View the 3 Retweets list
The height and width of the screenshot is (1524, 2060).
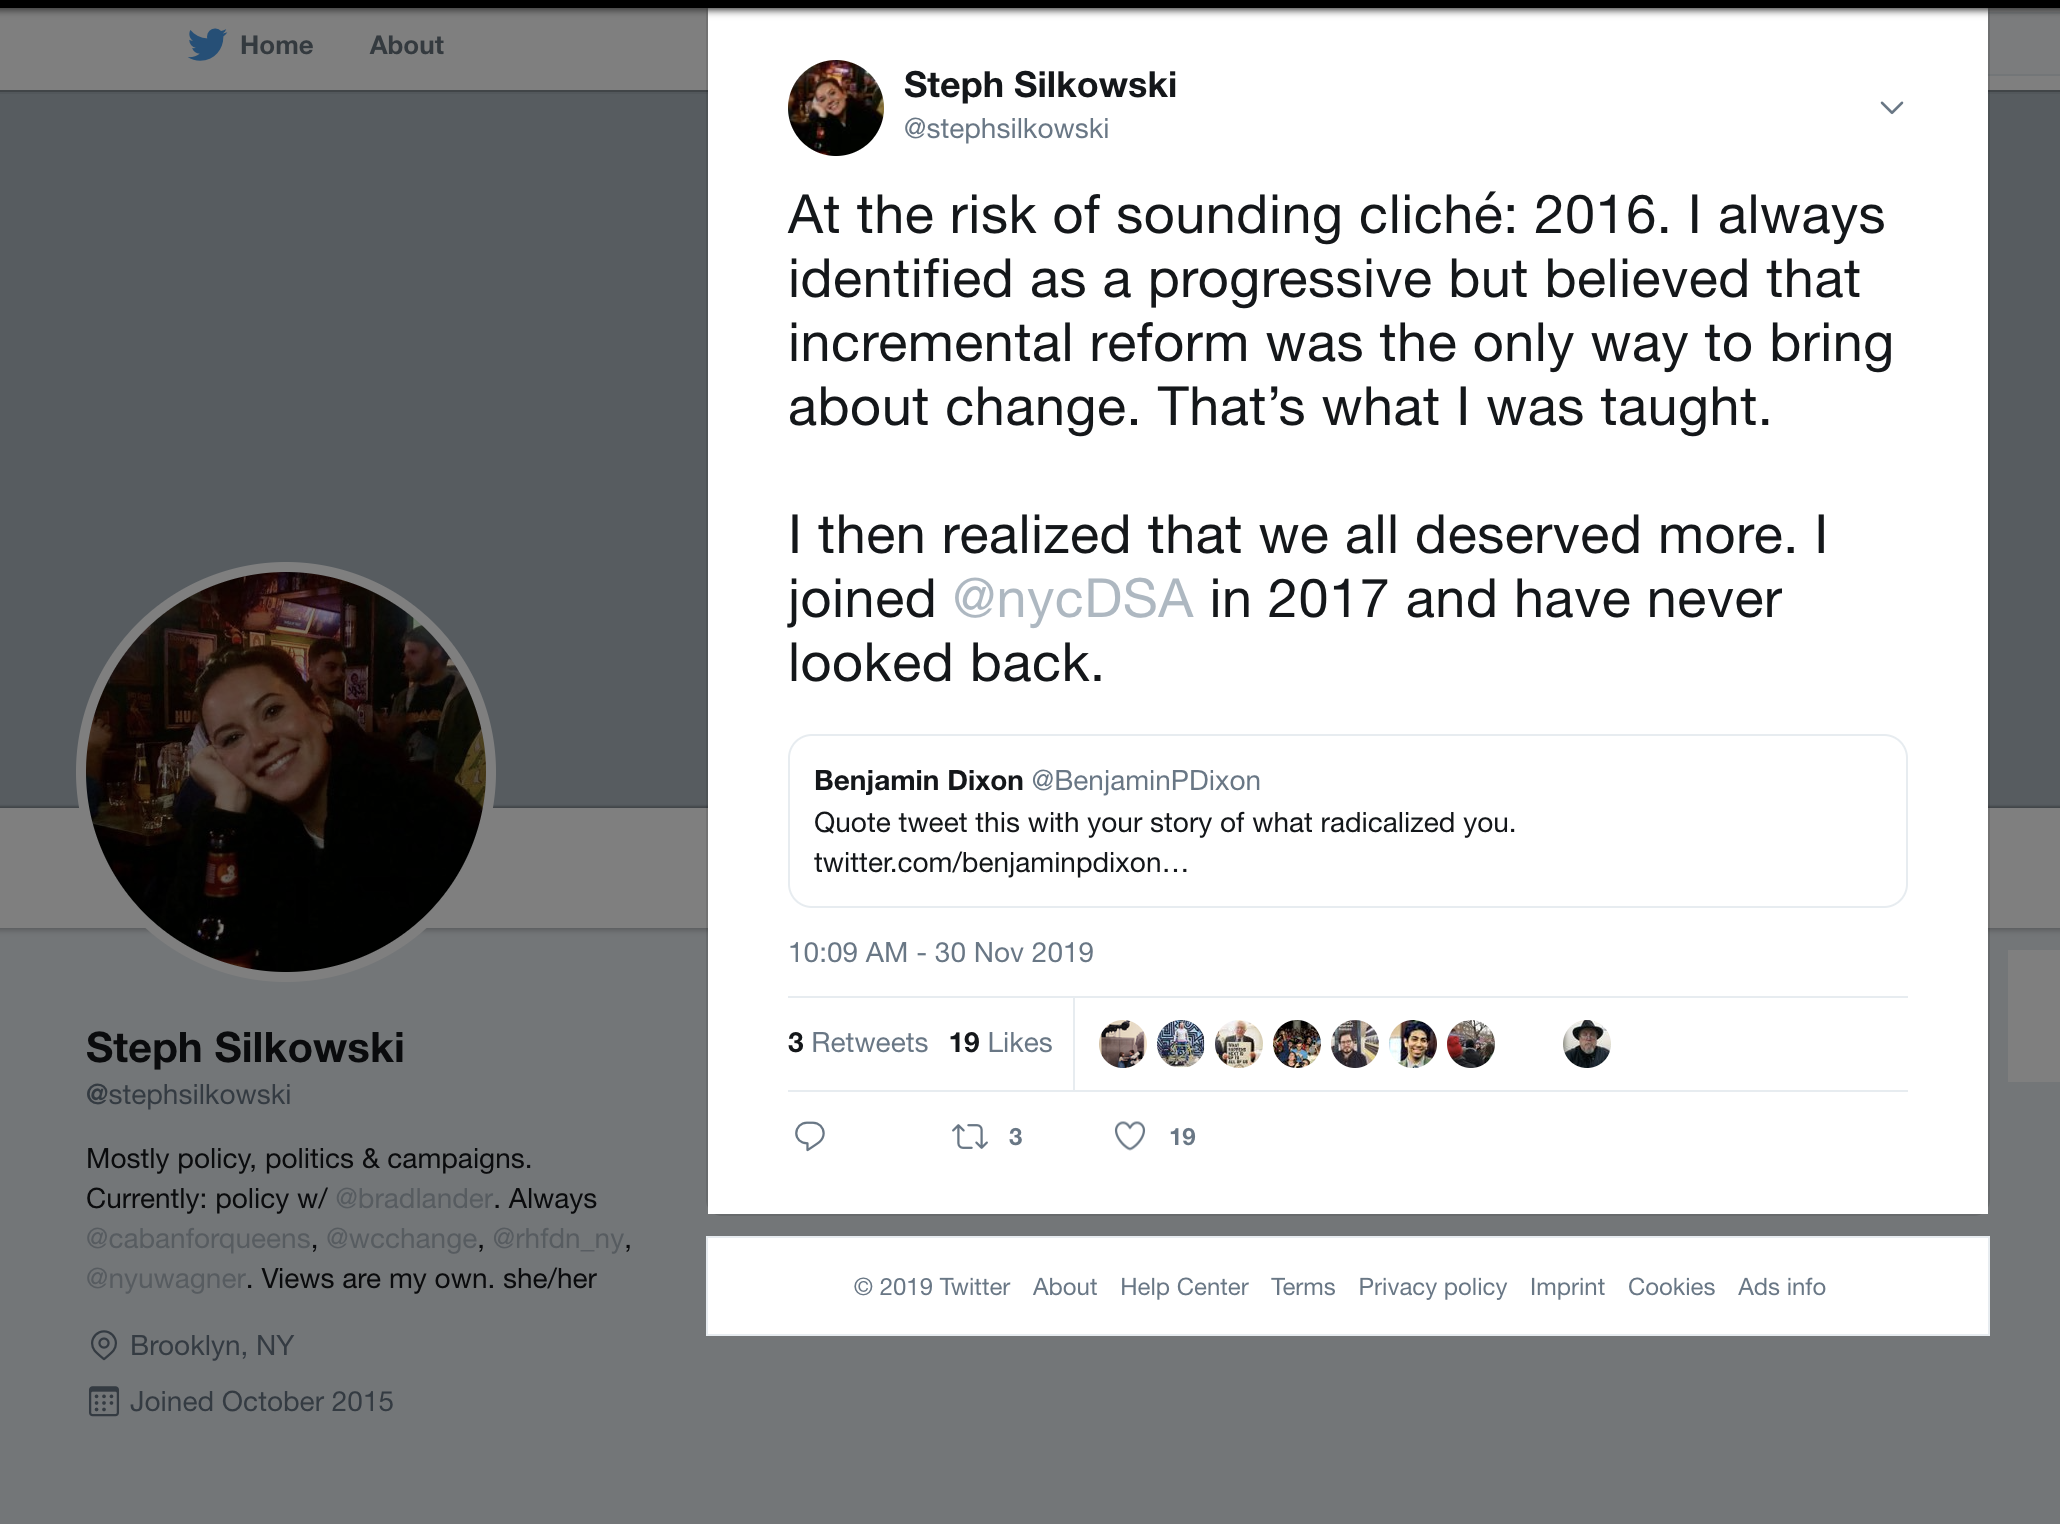click(x=857, y=1043)
